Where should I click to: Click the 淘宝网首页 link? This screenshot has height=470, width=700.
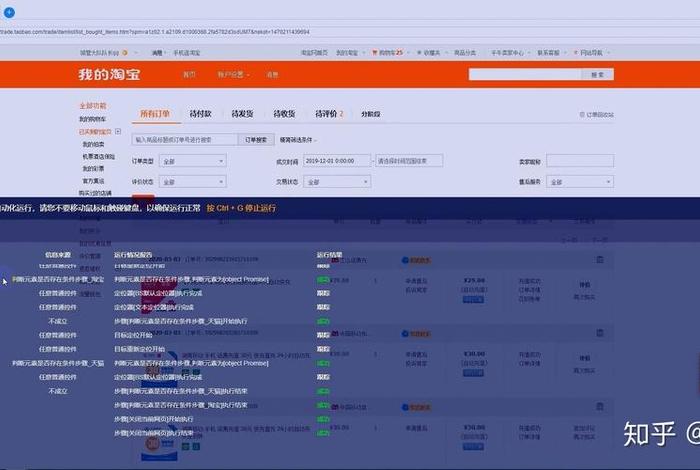(314, 53)
